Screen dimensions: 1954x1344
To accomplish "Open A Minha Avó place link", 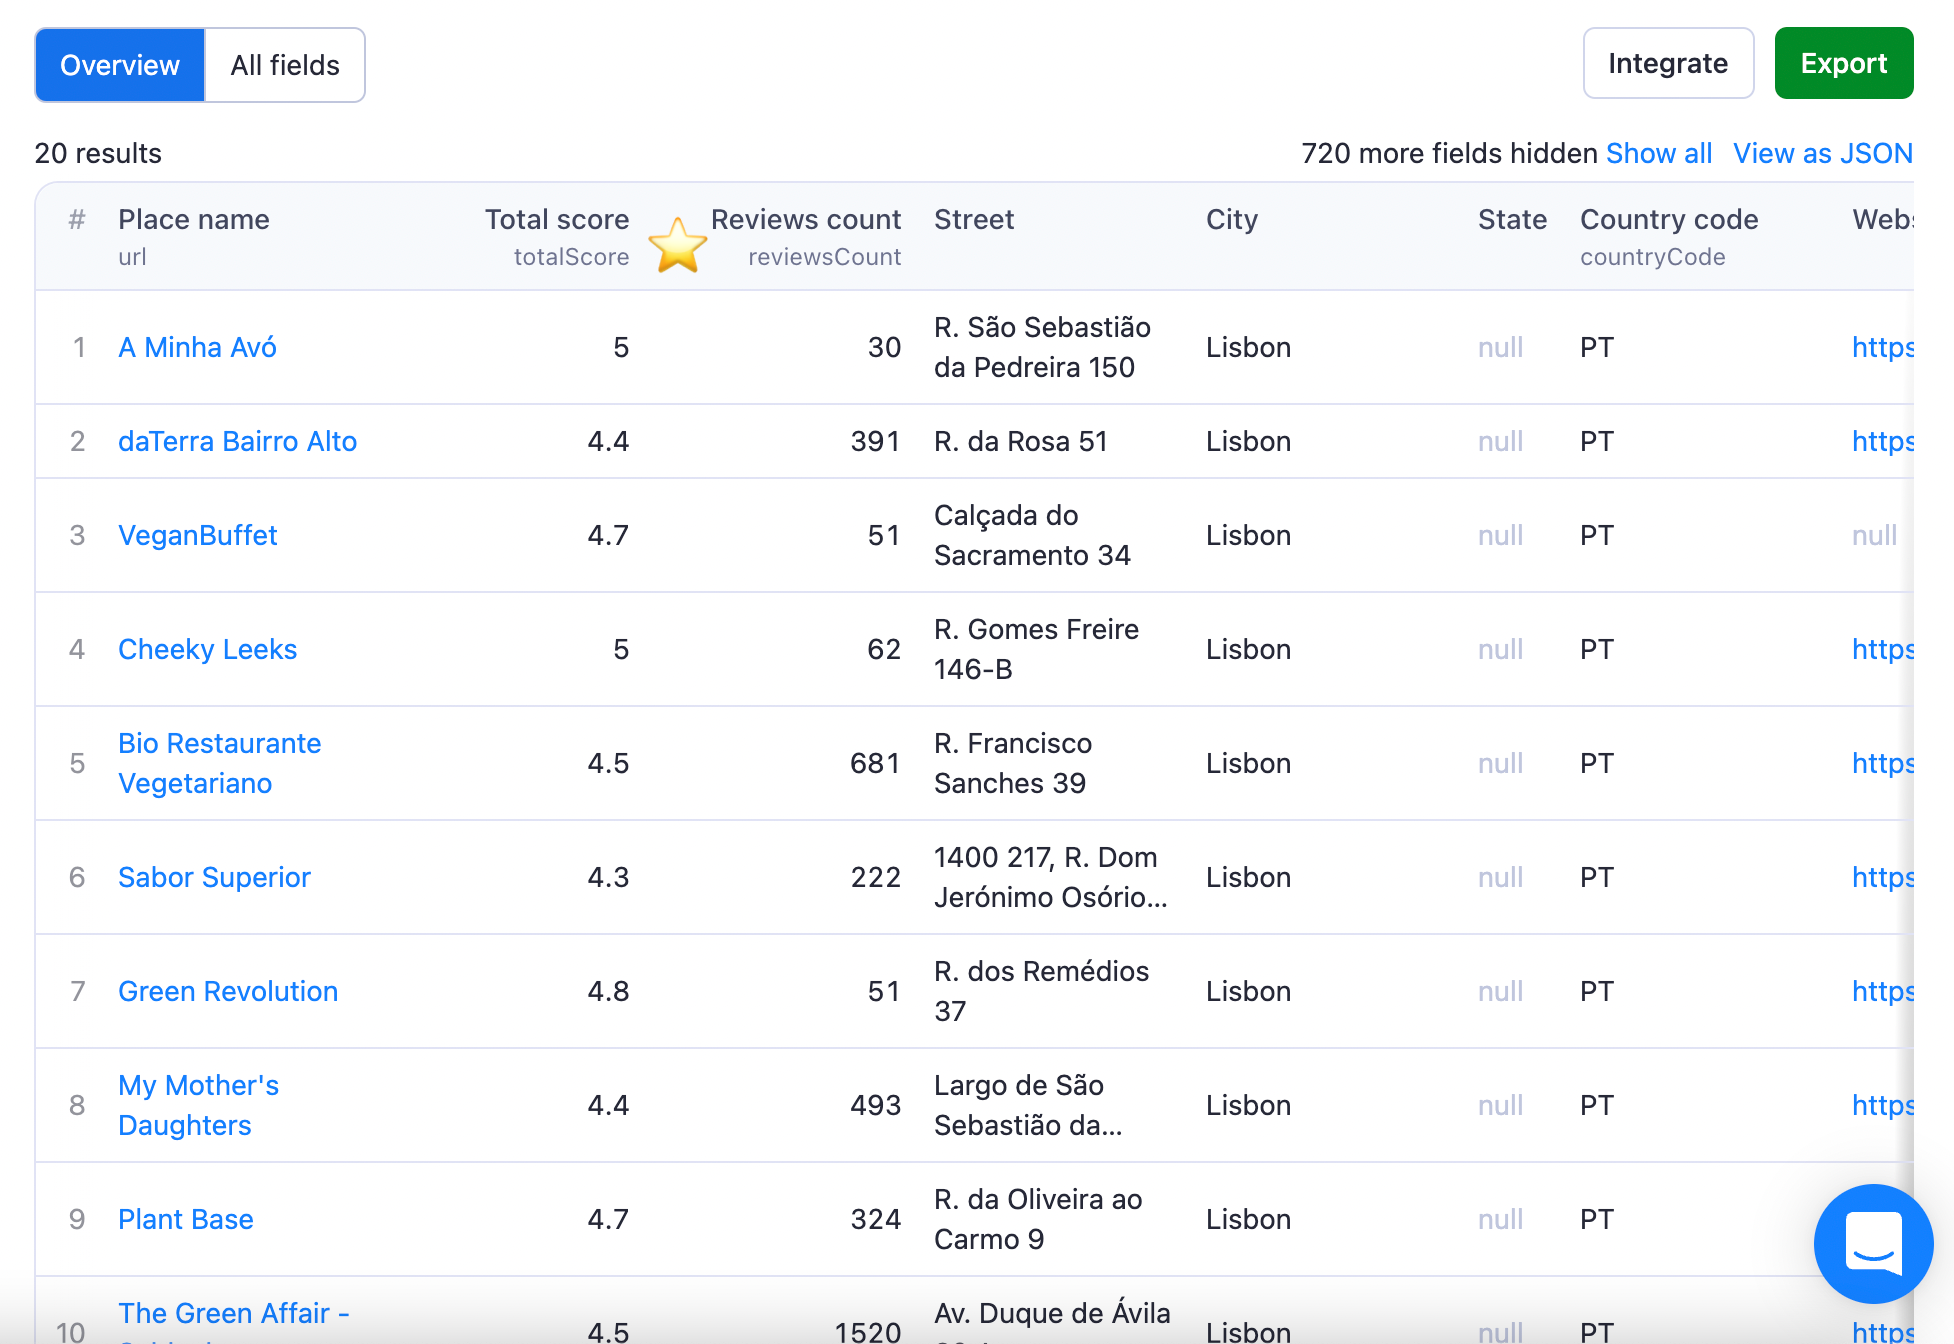I will click(x=197, y=347).
